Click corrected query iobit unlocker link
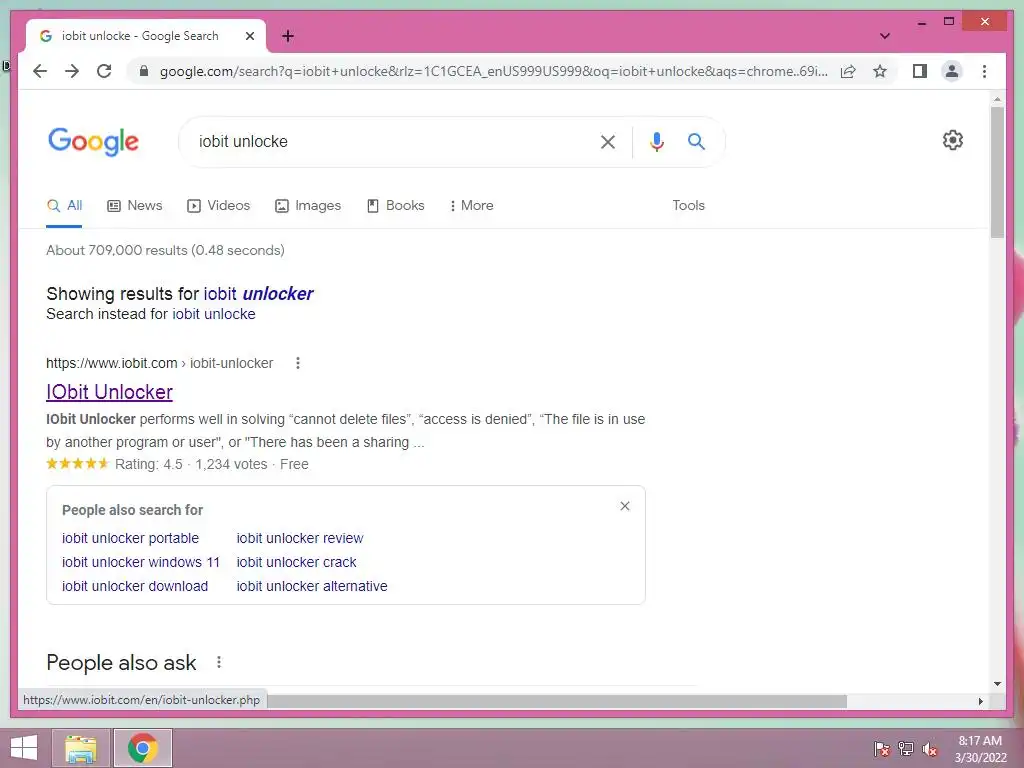This screenshot has width=1024, height=768. [259, 294]
